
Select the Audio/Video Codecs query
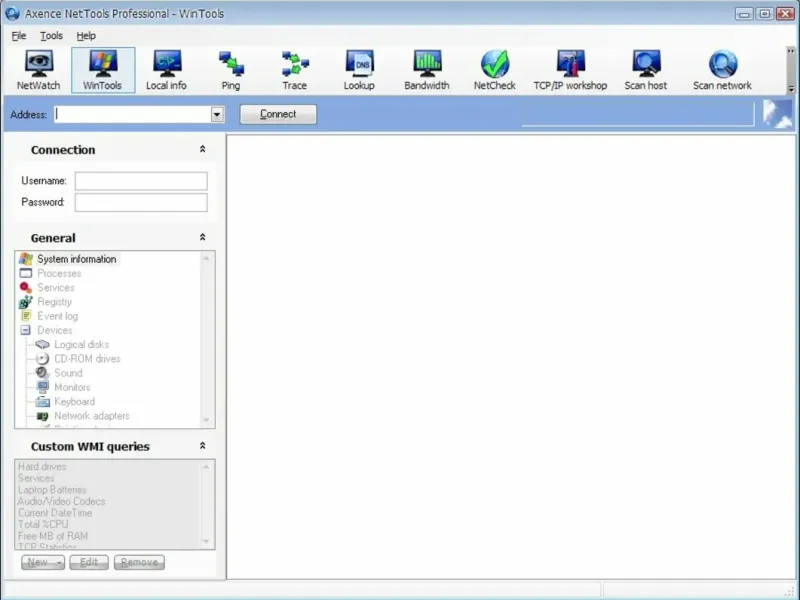click(x=61, y=502)
